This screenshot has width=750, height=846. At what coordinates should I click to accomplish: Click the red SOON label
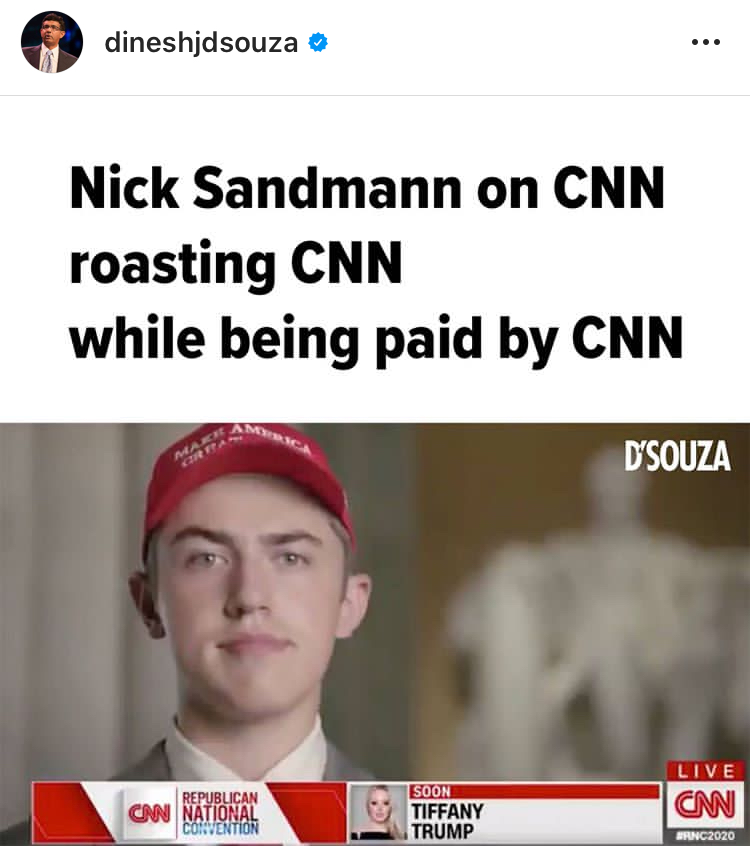click(431, 792)
